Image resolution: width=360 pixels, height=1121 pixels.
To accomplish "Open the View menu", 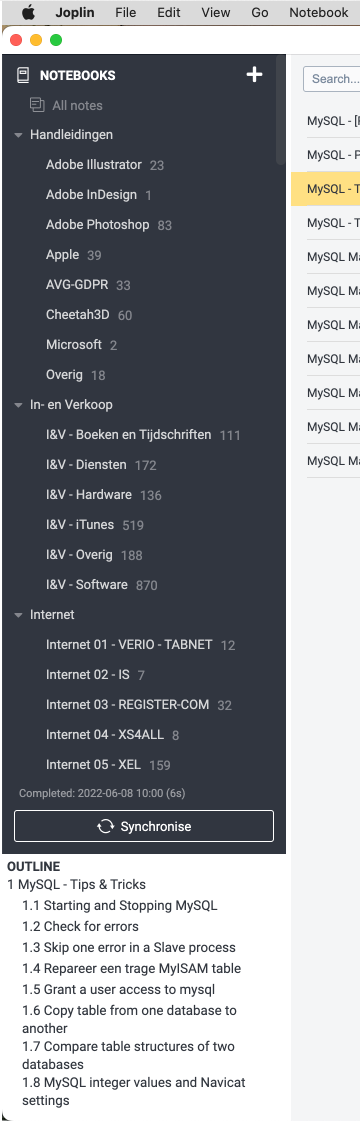I will 216,12.
